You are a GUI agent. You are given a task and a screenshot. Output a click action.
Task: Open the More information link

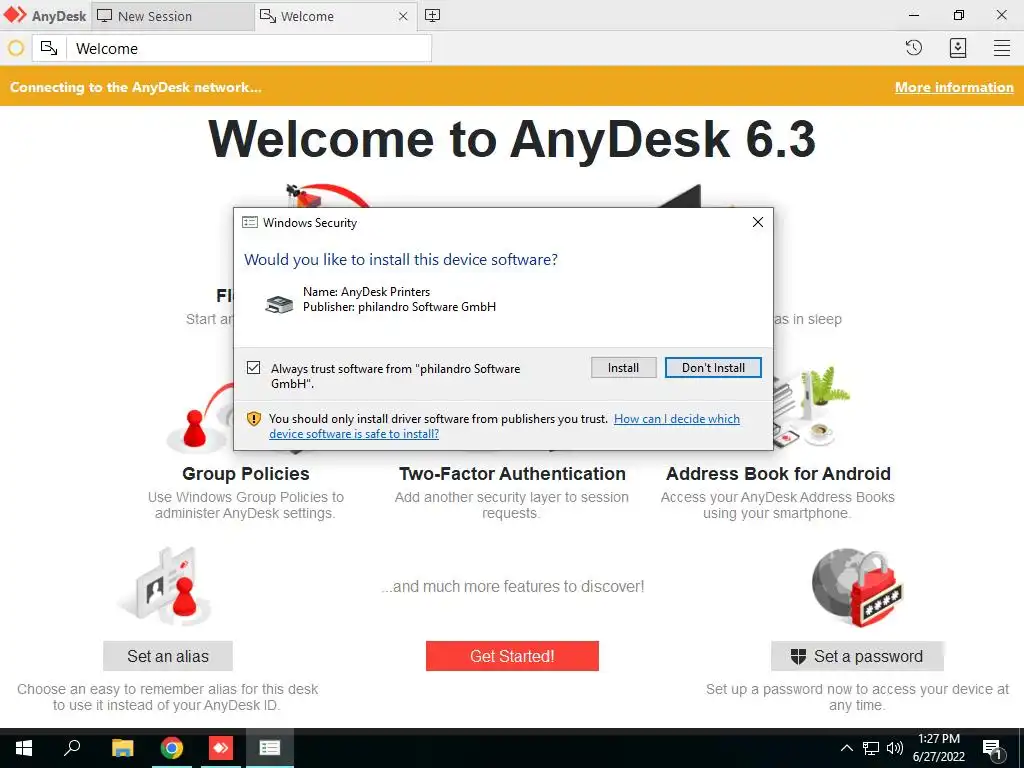[954, 87]
